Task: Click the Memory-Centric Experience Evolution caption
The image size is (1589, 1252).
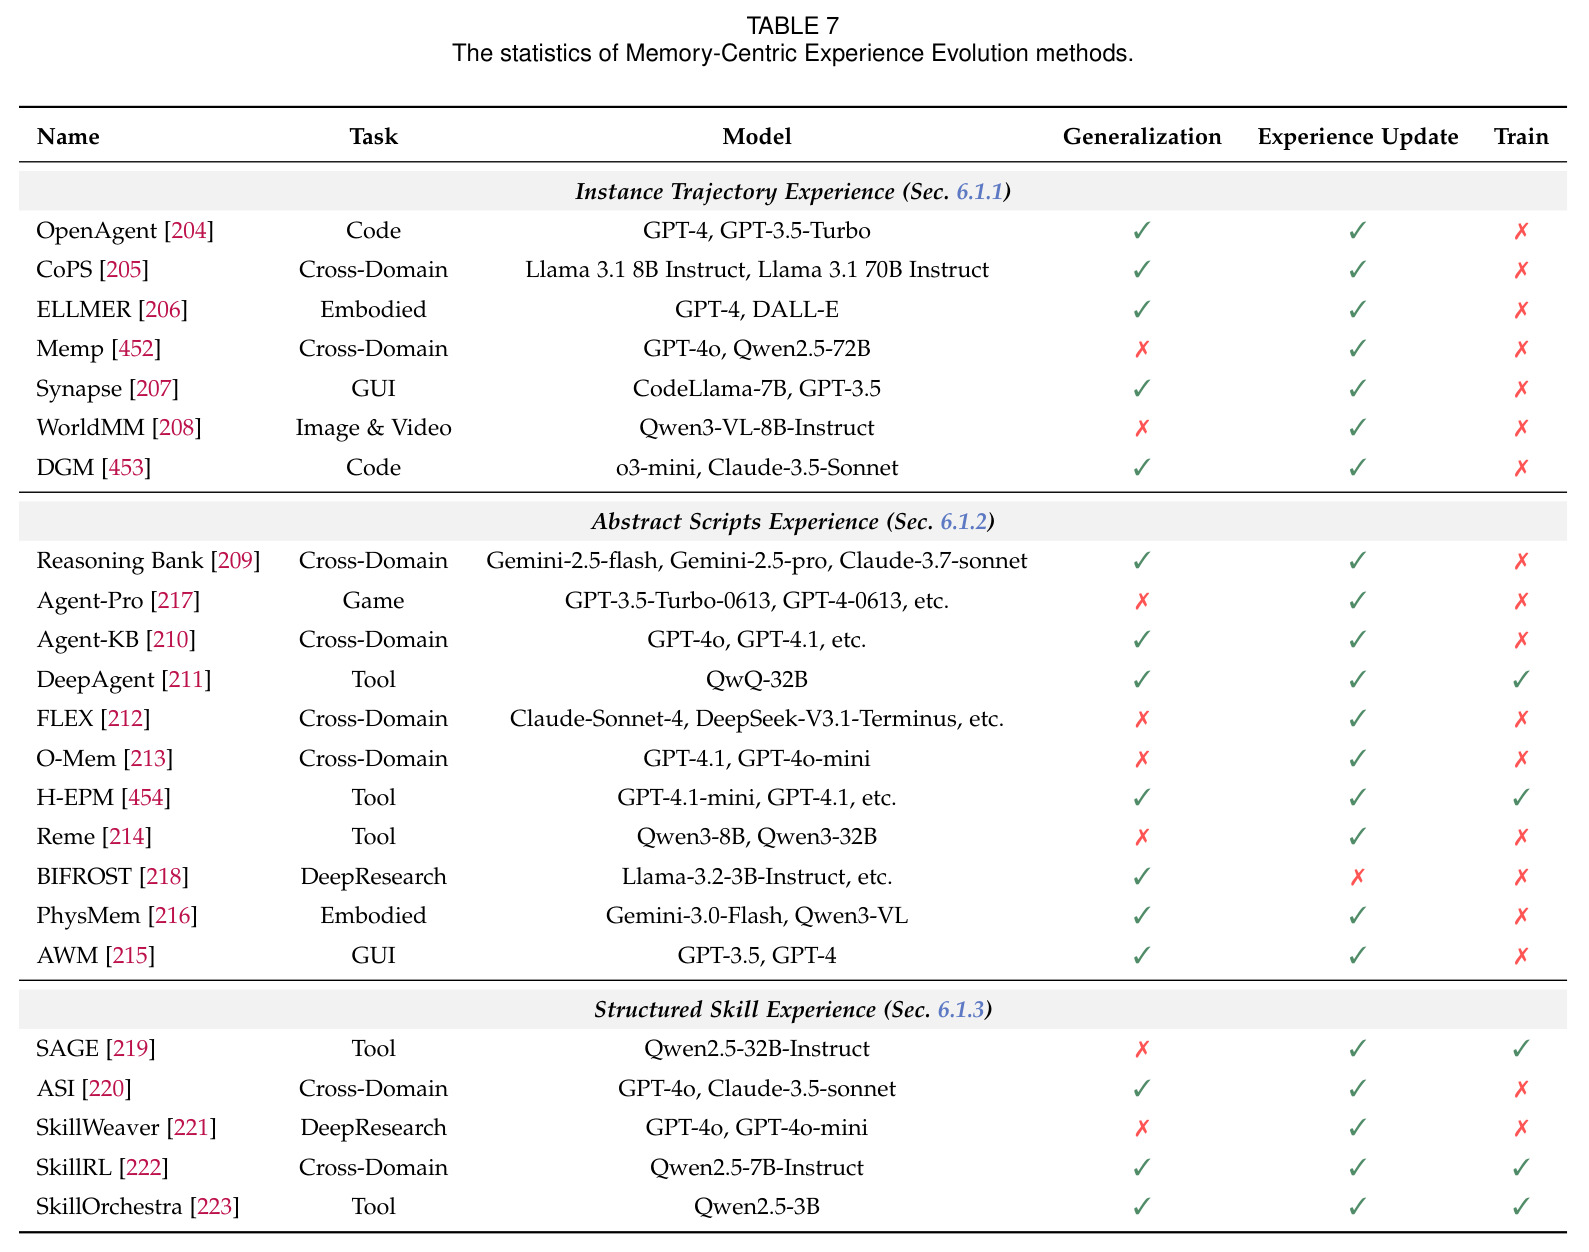Action: coord(793,53)
